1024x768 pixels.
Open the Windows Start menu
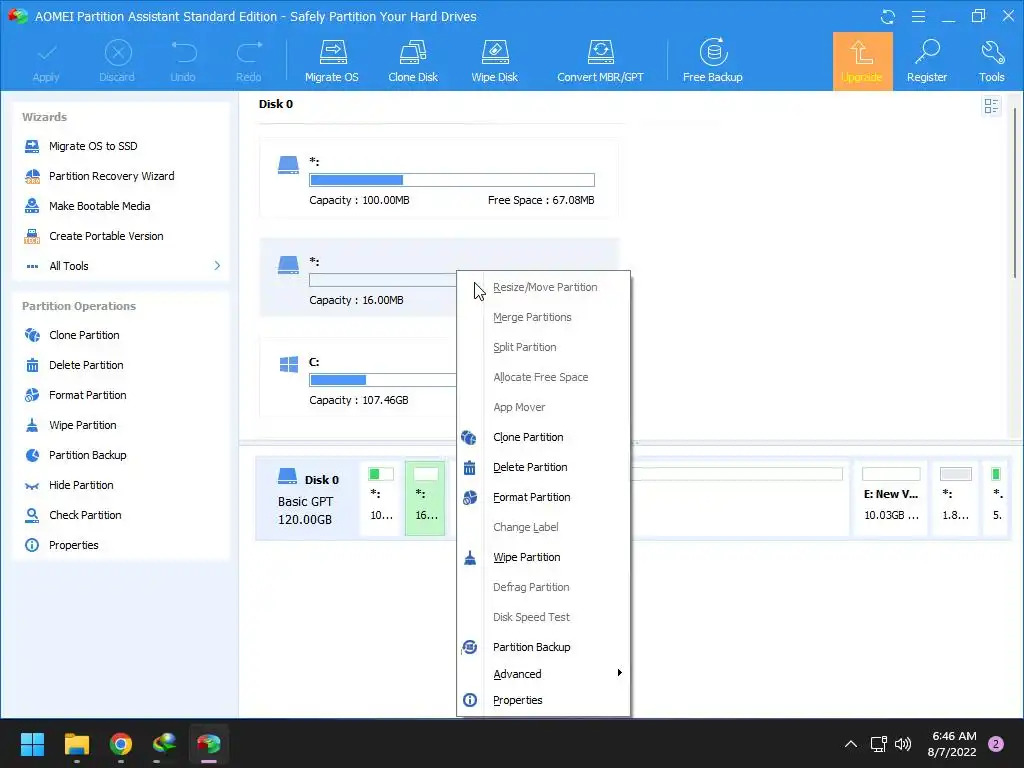(x=32, y=744)
